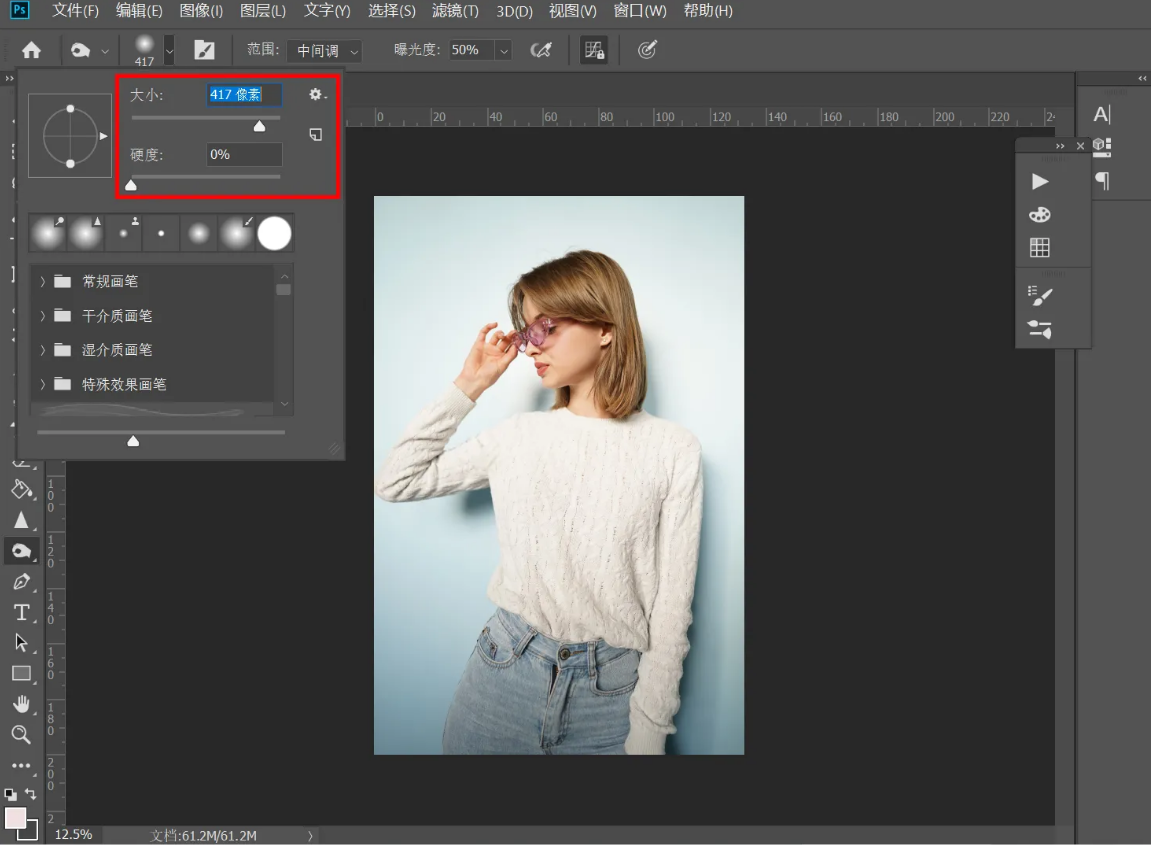Expand the 特殊效果画笔 brush folder

(x=43, y=384)
